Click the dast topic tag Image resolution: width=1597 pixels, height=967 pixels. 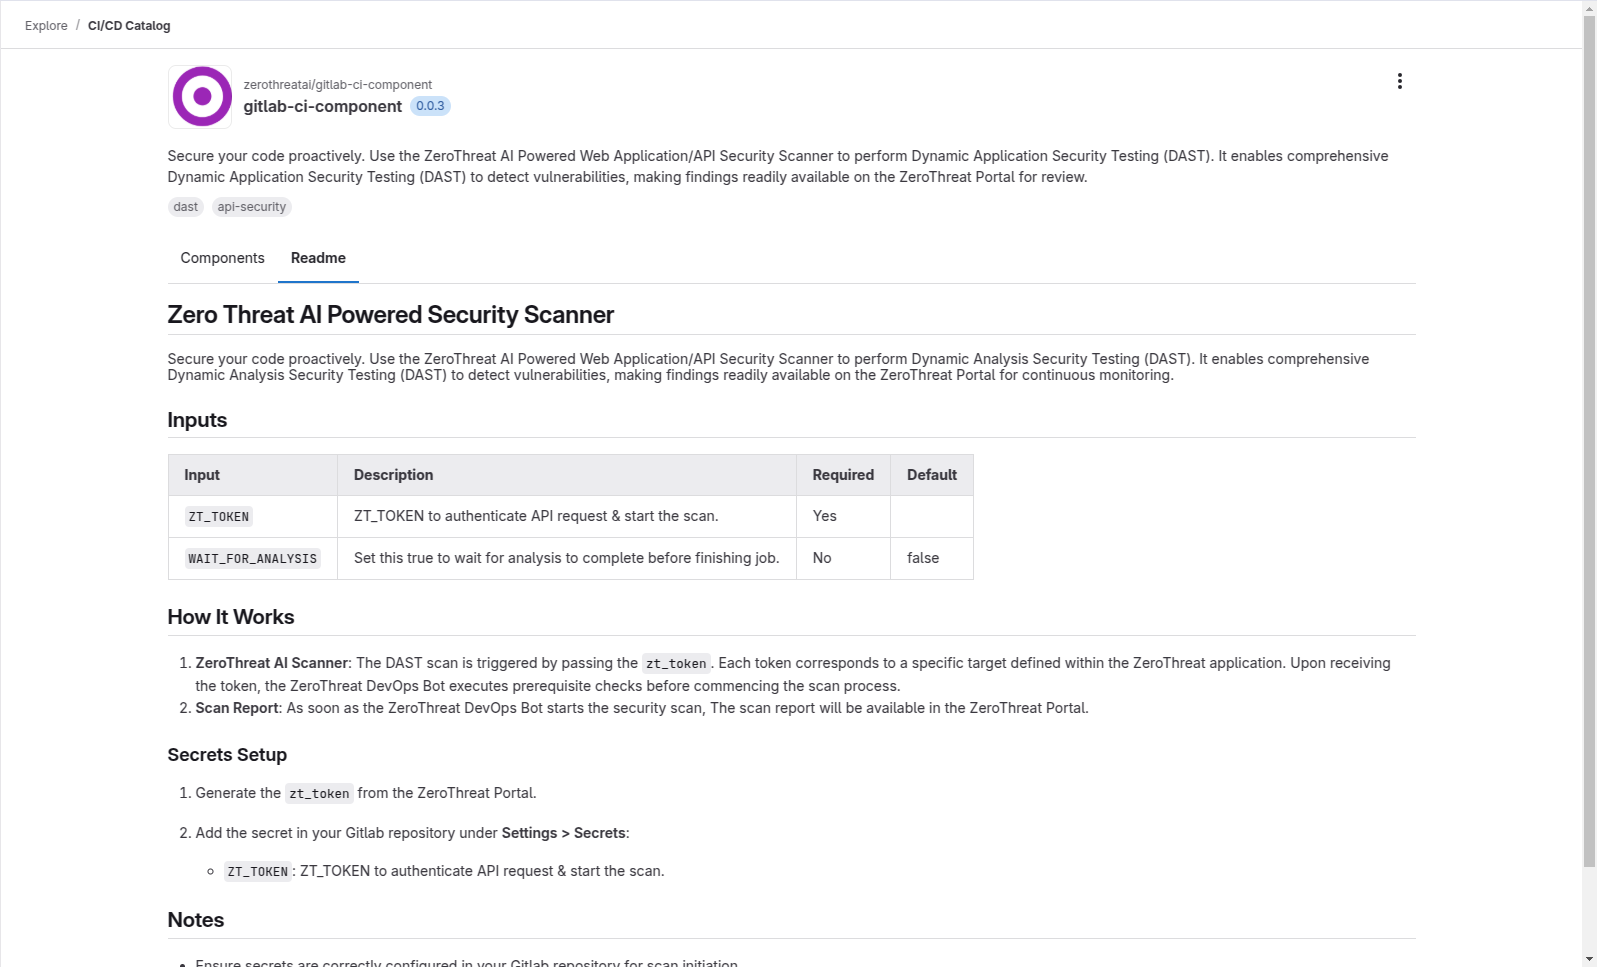coord(186,207)
